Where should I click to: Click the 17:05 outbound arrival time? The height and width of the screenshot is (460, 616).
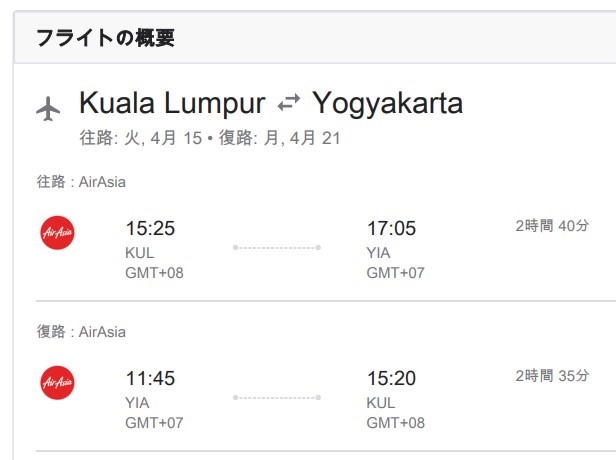pos(392,229)
